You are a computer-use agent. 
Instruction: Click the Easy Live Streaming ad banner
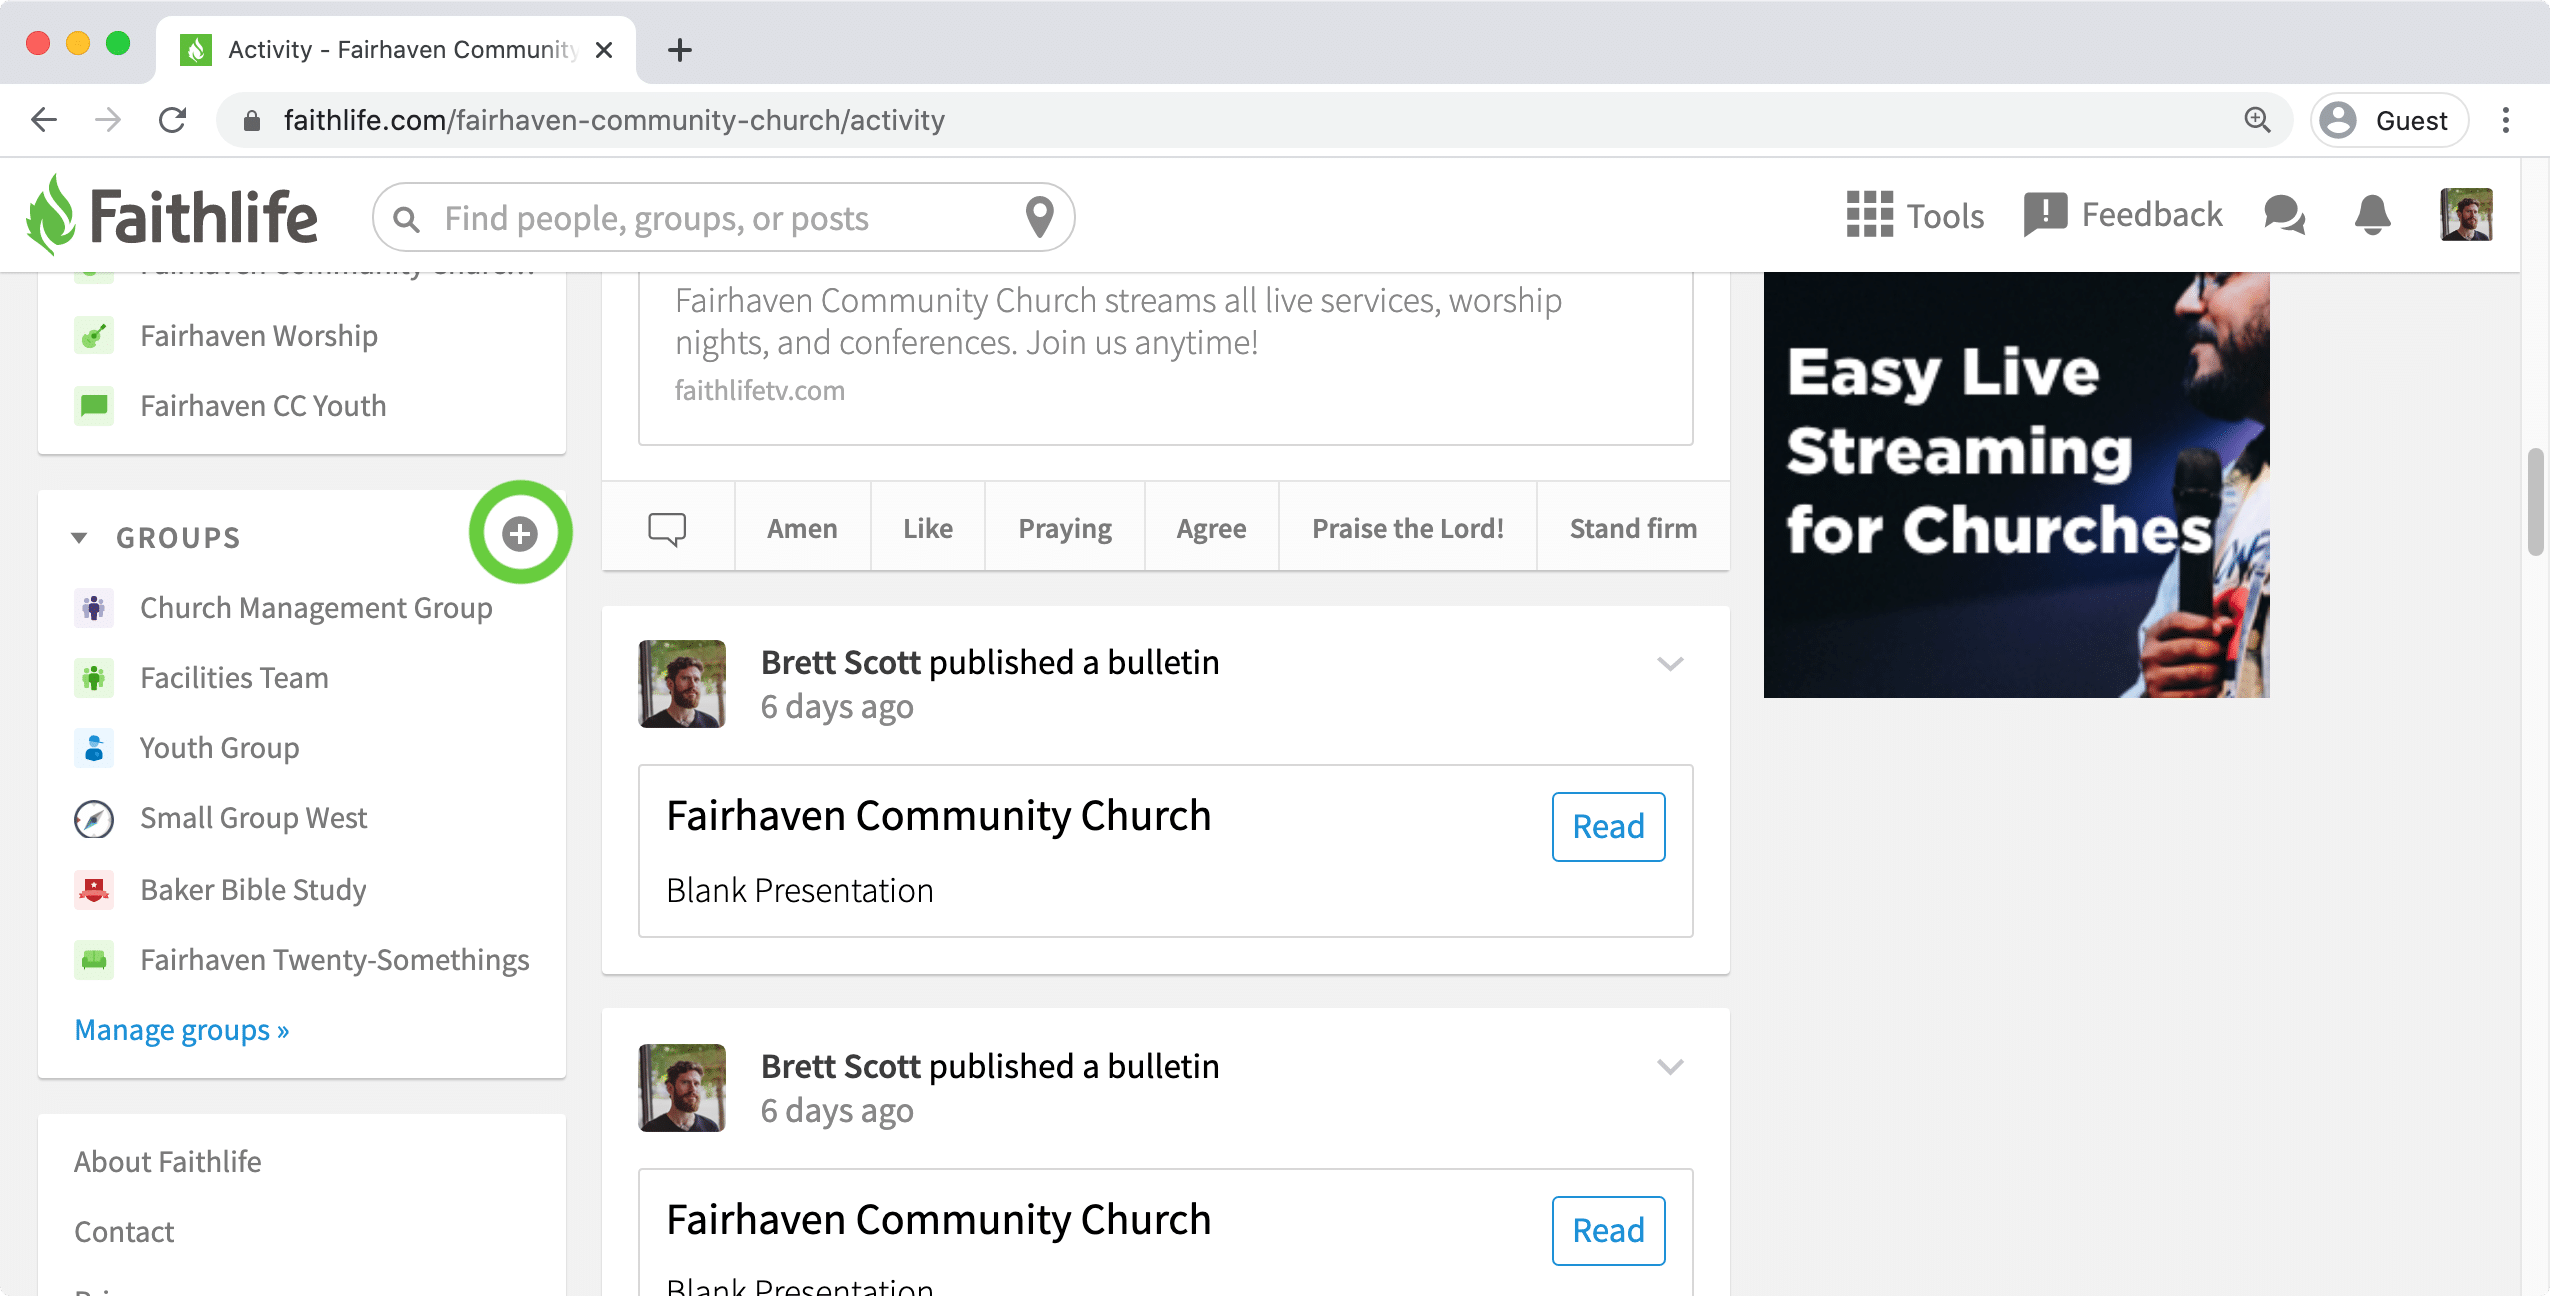pyautogui.click(x=2016, y=485)
